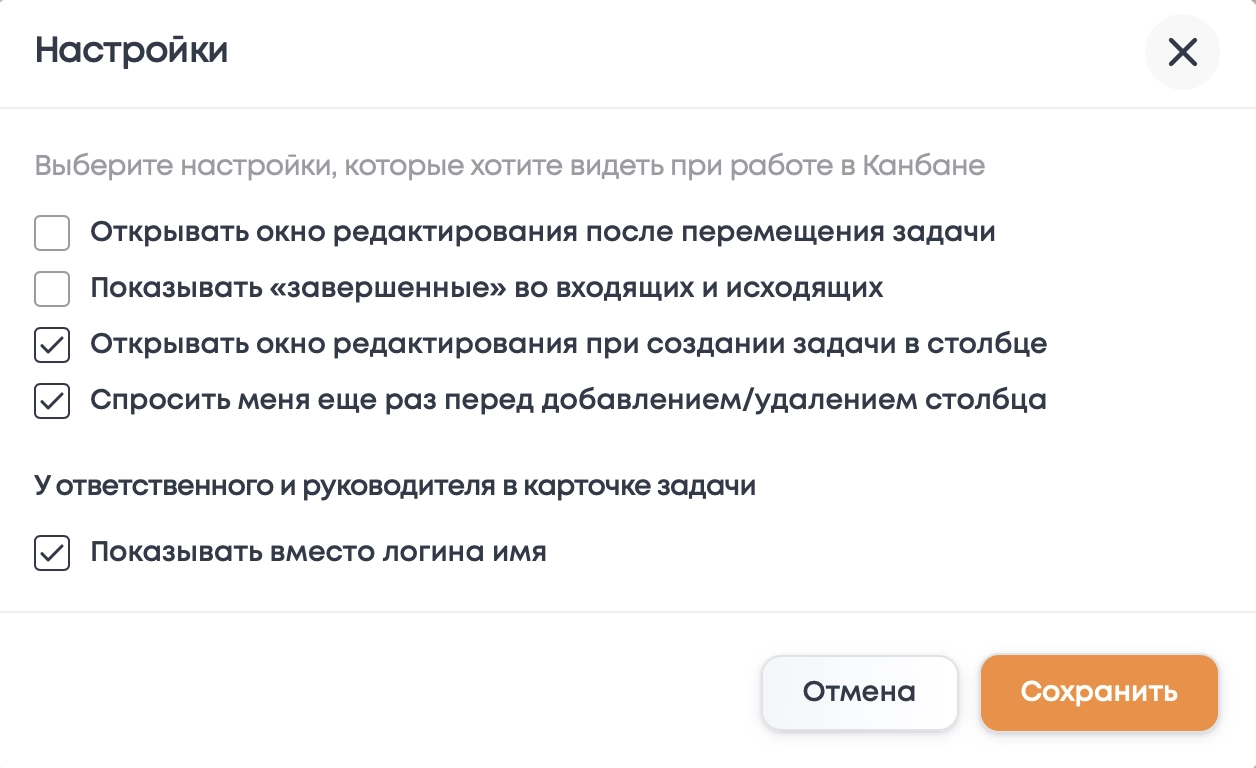
Task: Click label "Открывать окно редактирования при создании задачи"
Action: click(568, 345)
